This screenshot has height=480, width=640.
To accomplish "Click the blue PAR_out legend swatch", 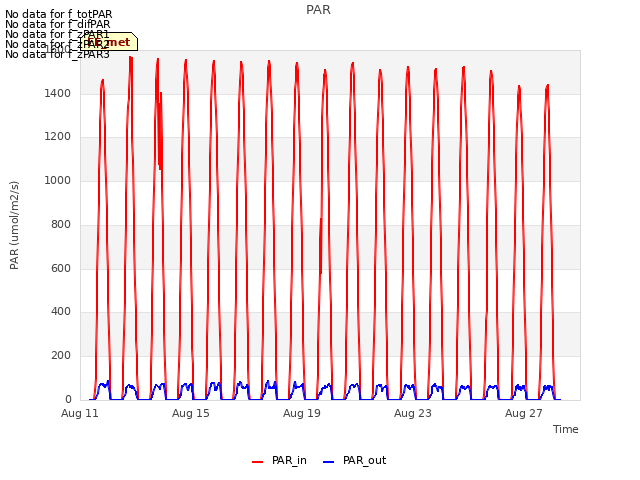I will (x=329, y=462).
